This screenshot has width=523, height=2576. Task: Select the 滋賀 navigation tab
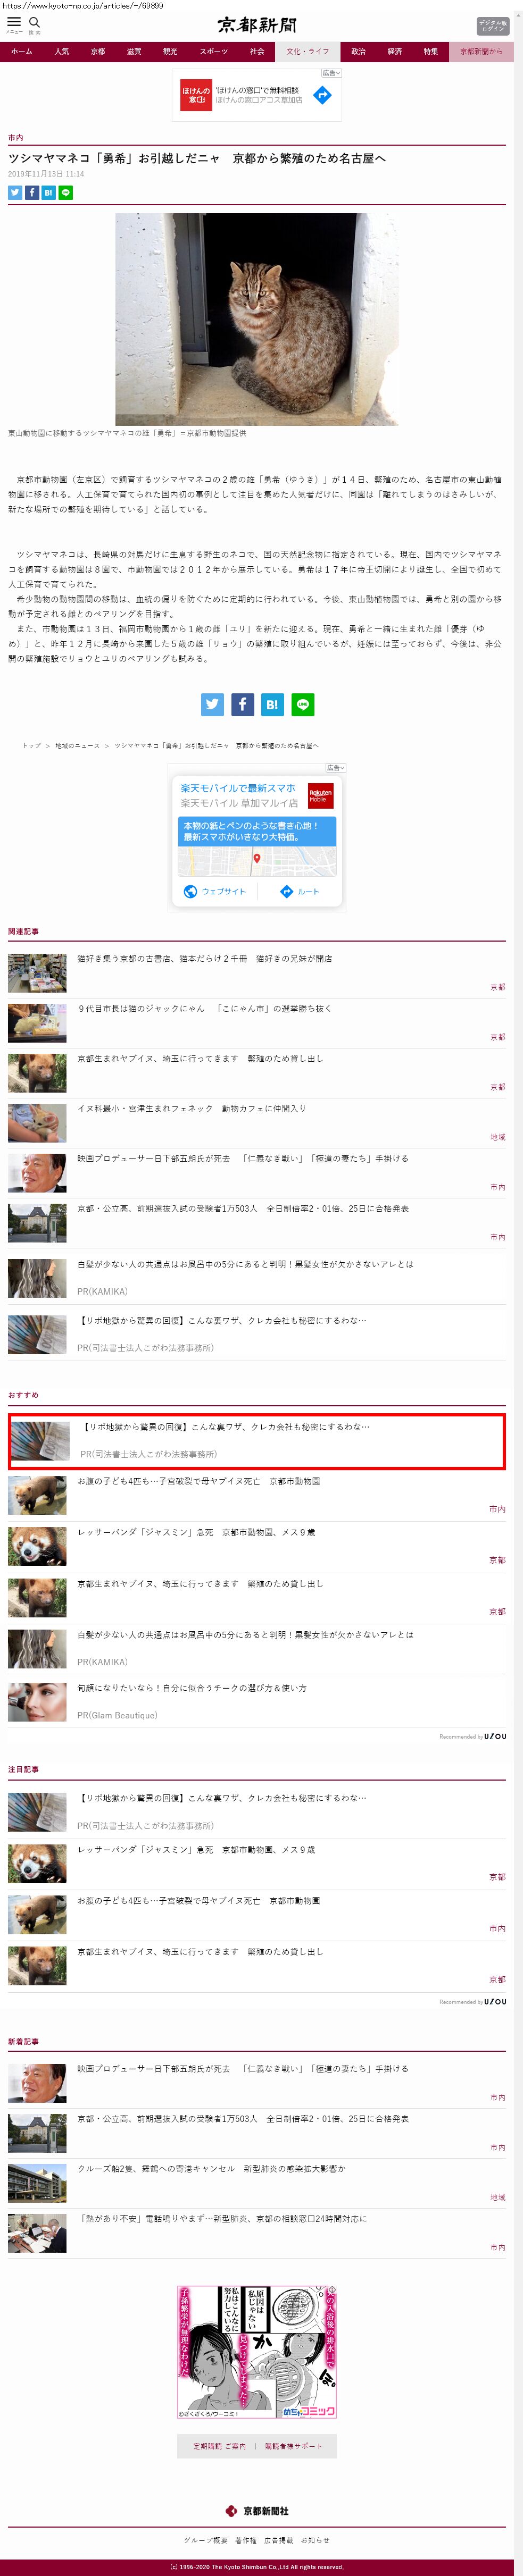(x=134, y=51)
